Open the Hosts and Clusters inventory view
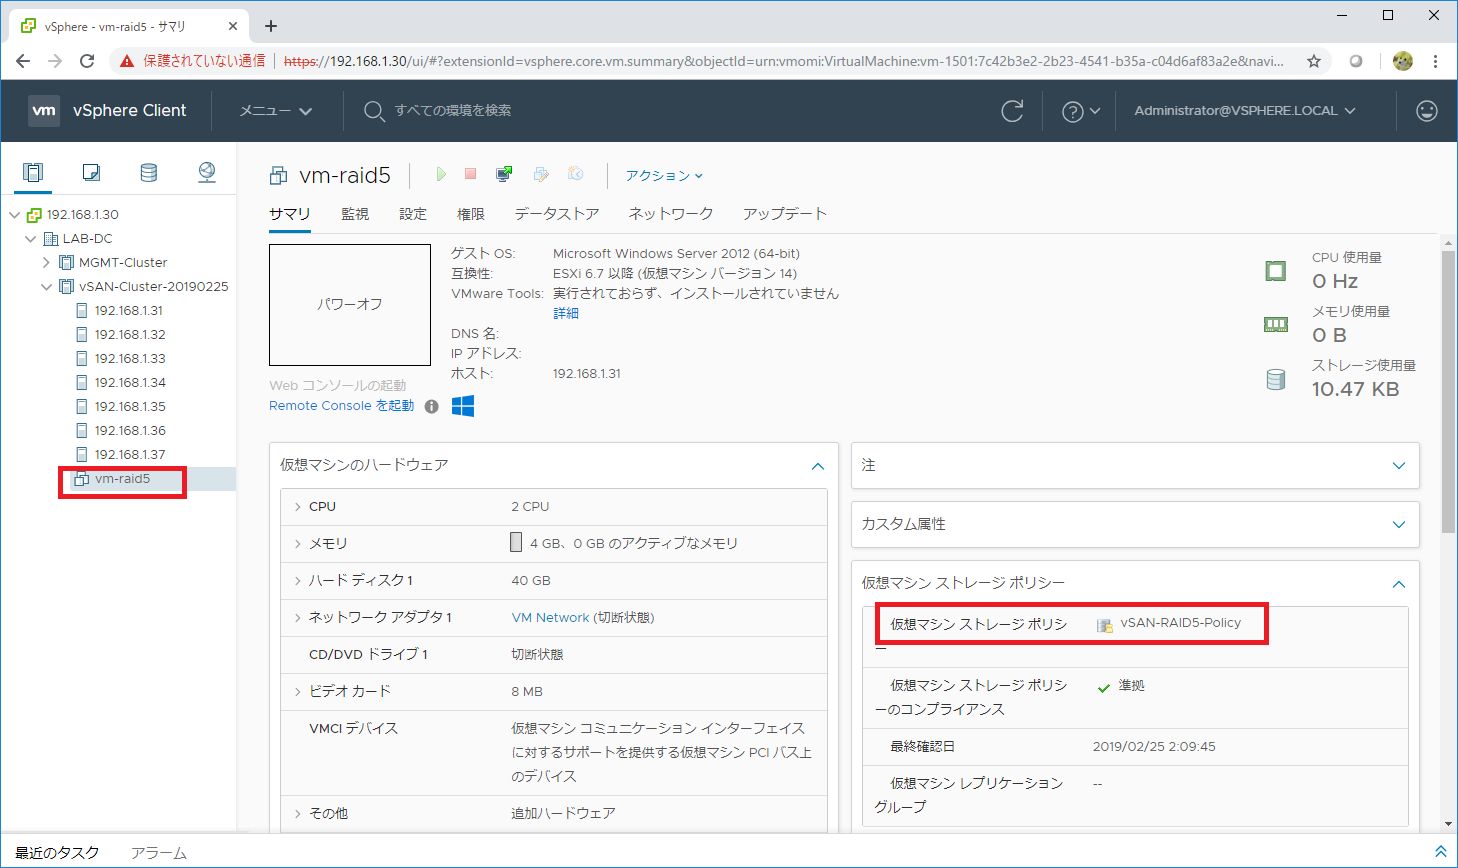This screenshot has width=1458, height=868. 33,172
